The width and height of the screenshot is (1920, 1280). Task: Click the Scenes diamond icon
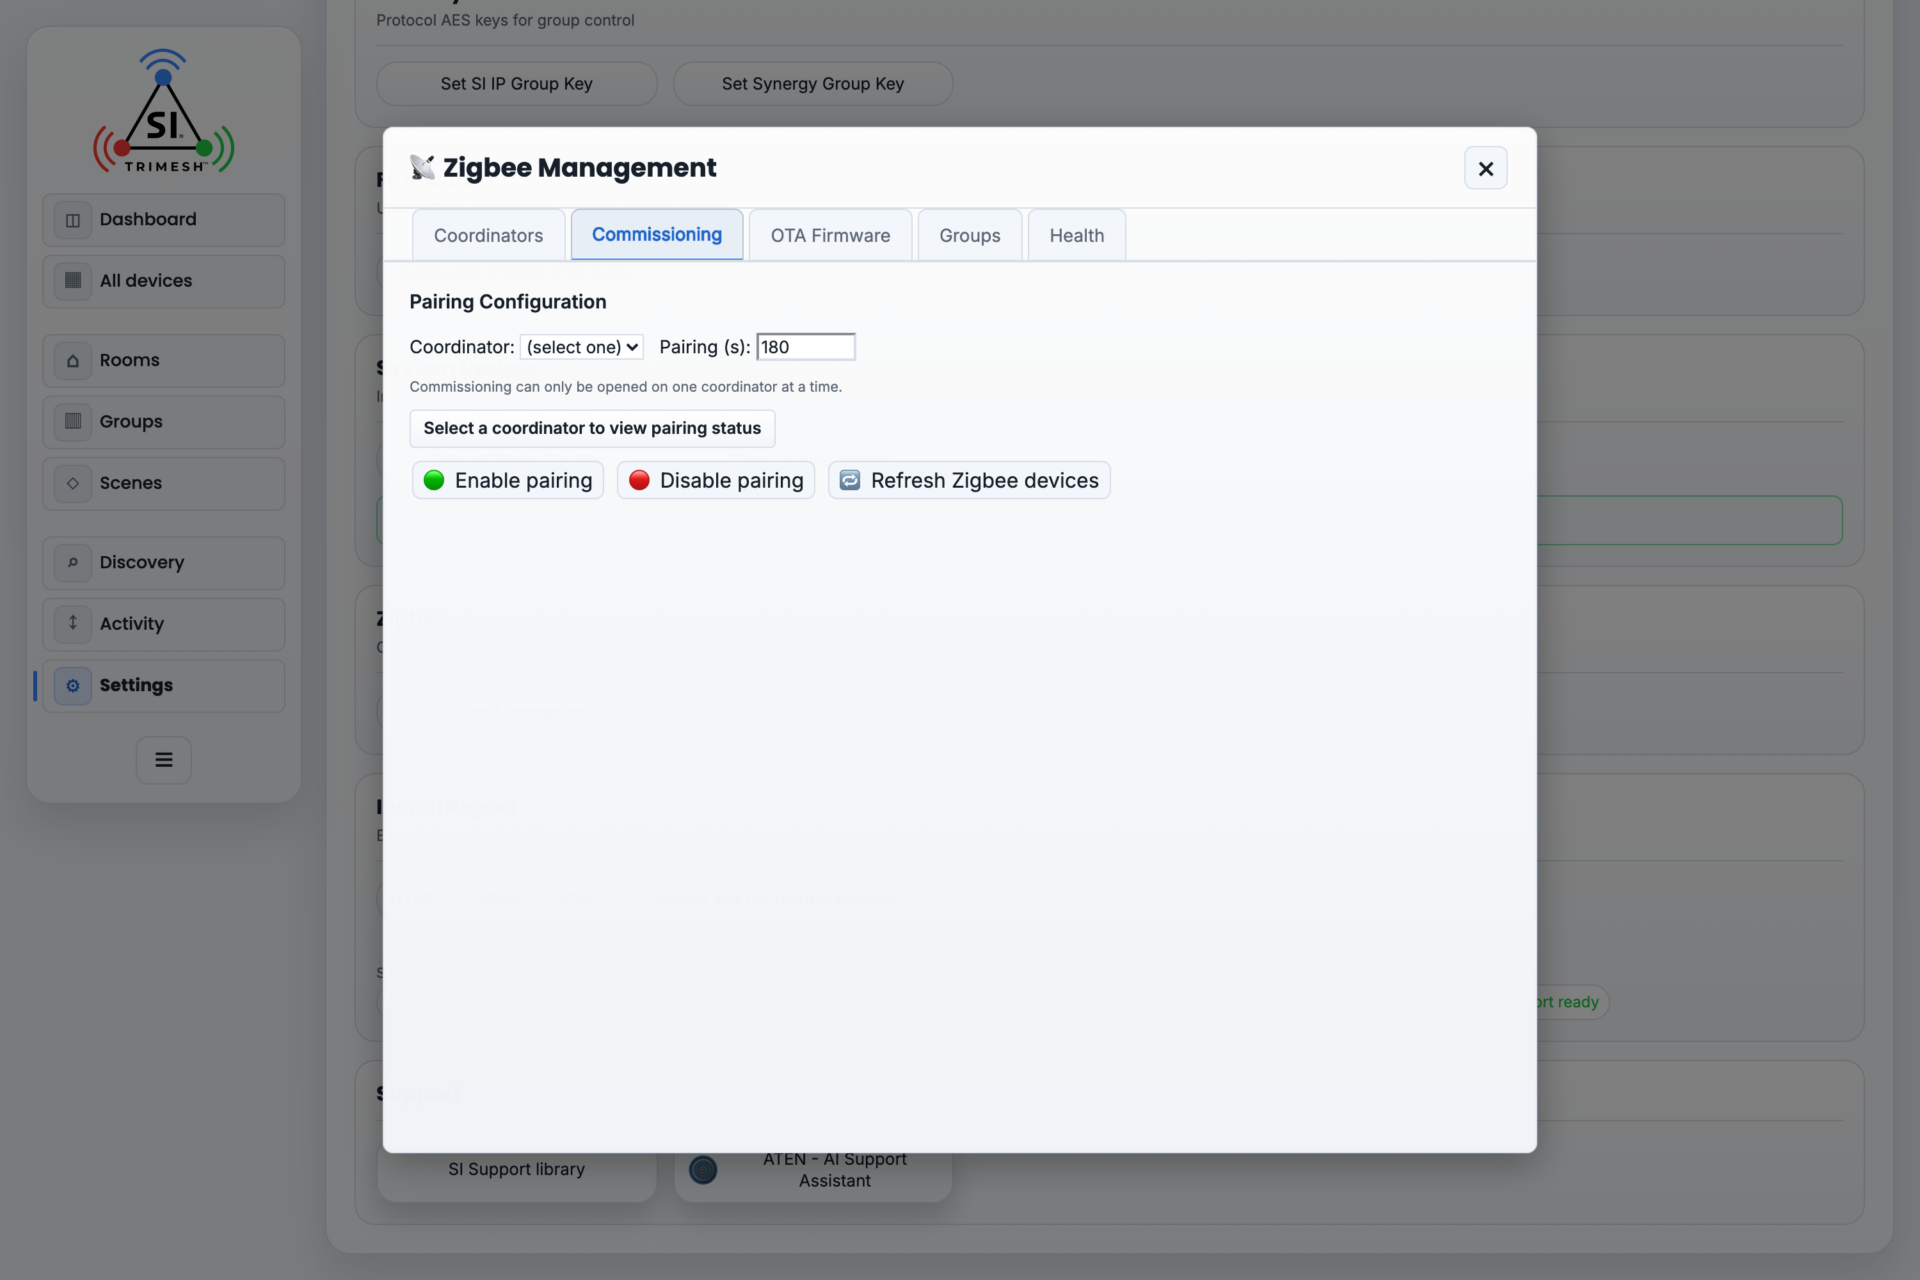[73, 483]
